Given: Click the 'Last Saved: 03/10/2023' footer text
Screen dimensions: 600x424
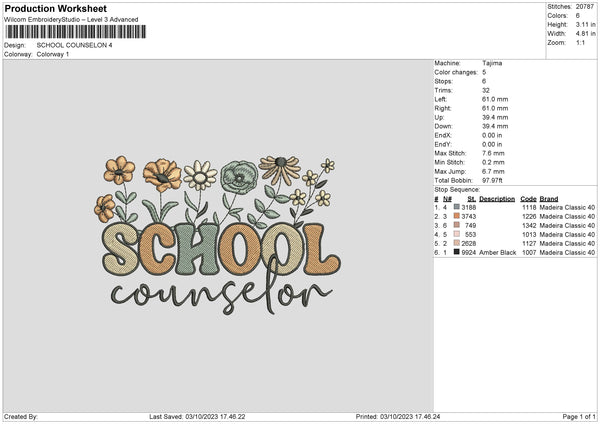Looking at the screenshot, I should 197,417.
